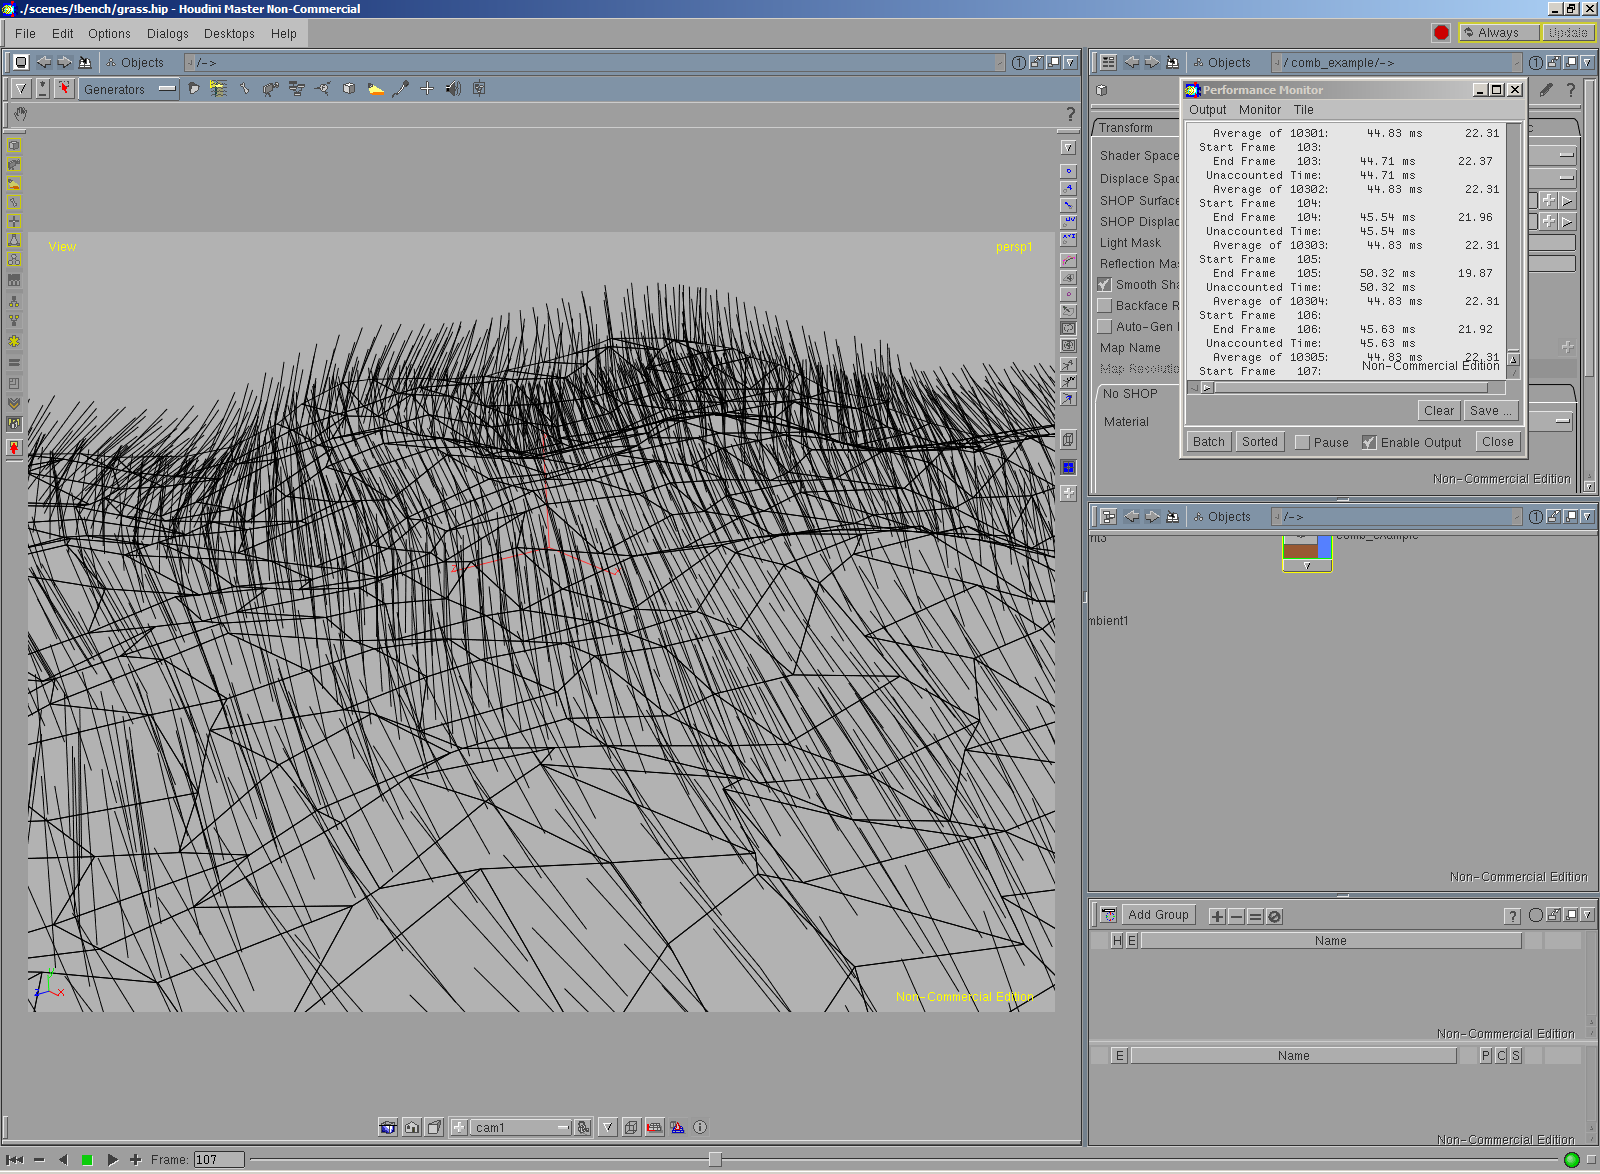This screenshot has height=1174, width=1600.
Task: Click the hand view tool icon
Action: point(20,114)
